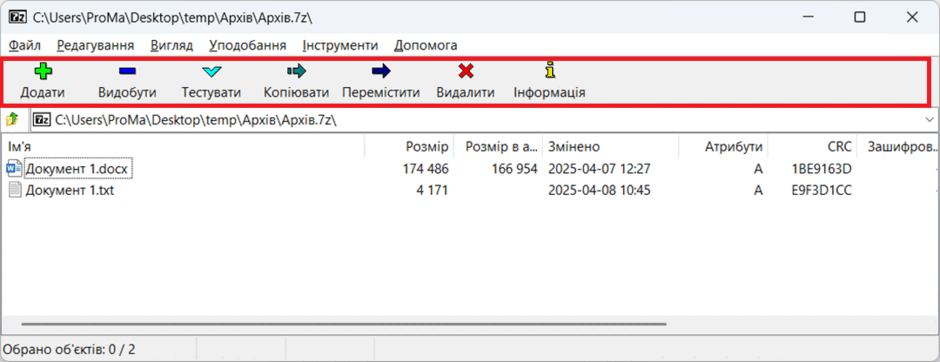Sort by the Розмір в а... column header
This screenshot has height=362, width=940.
(498, 147)
